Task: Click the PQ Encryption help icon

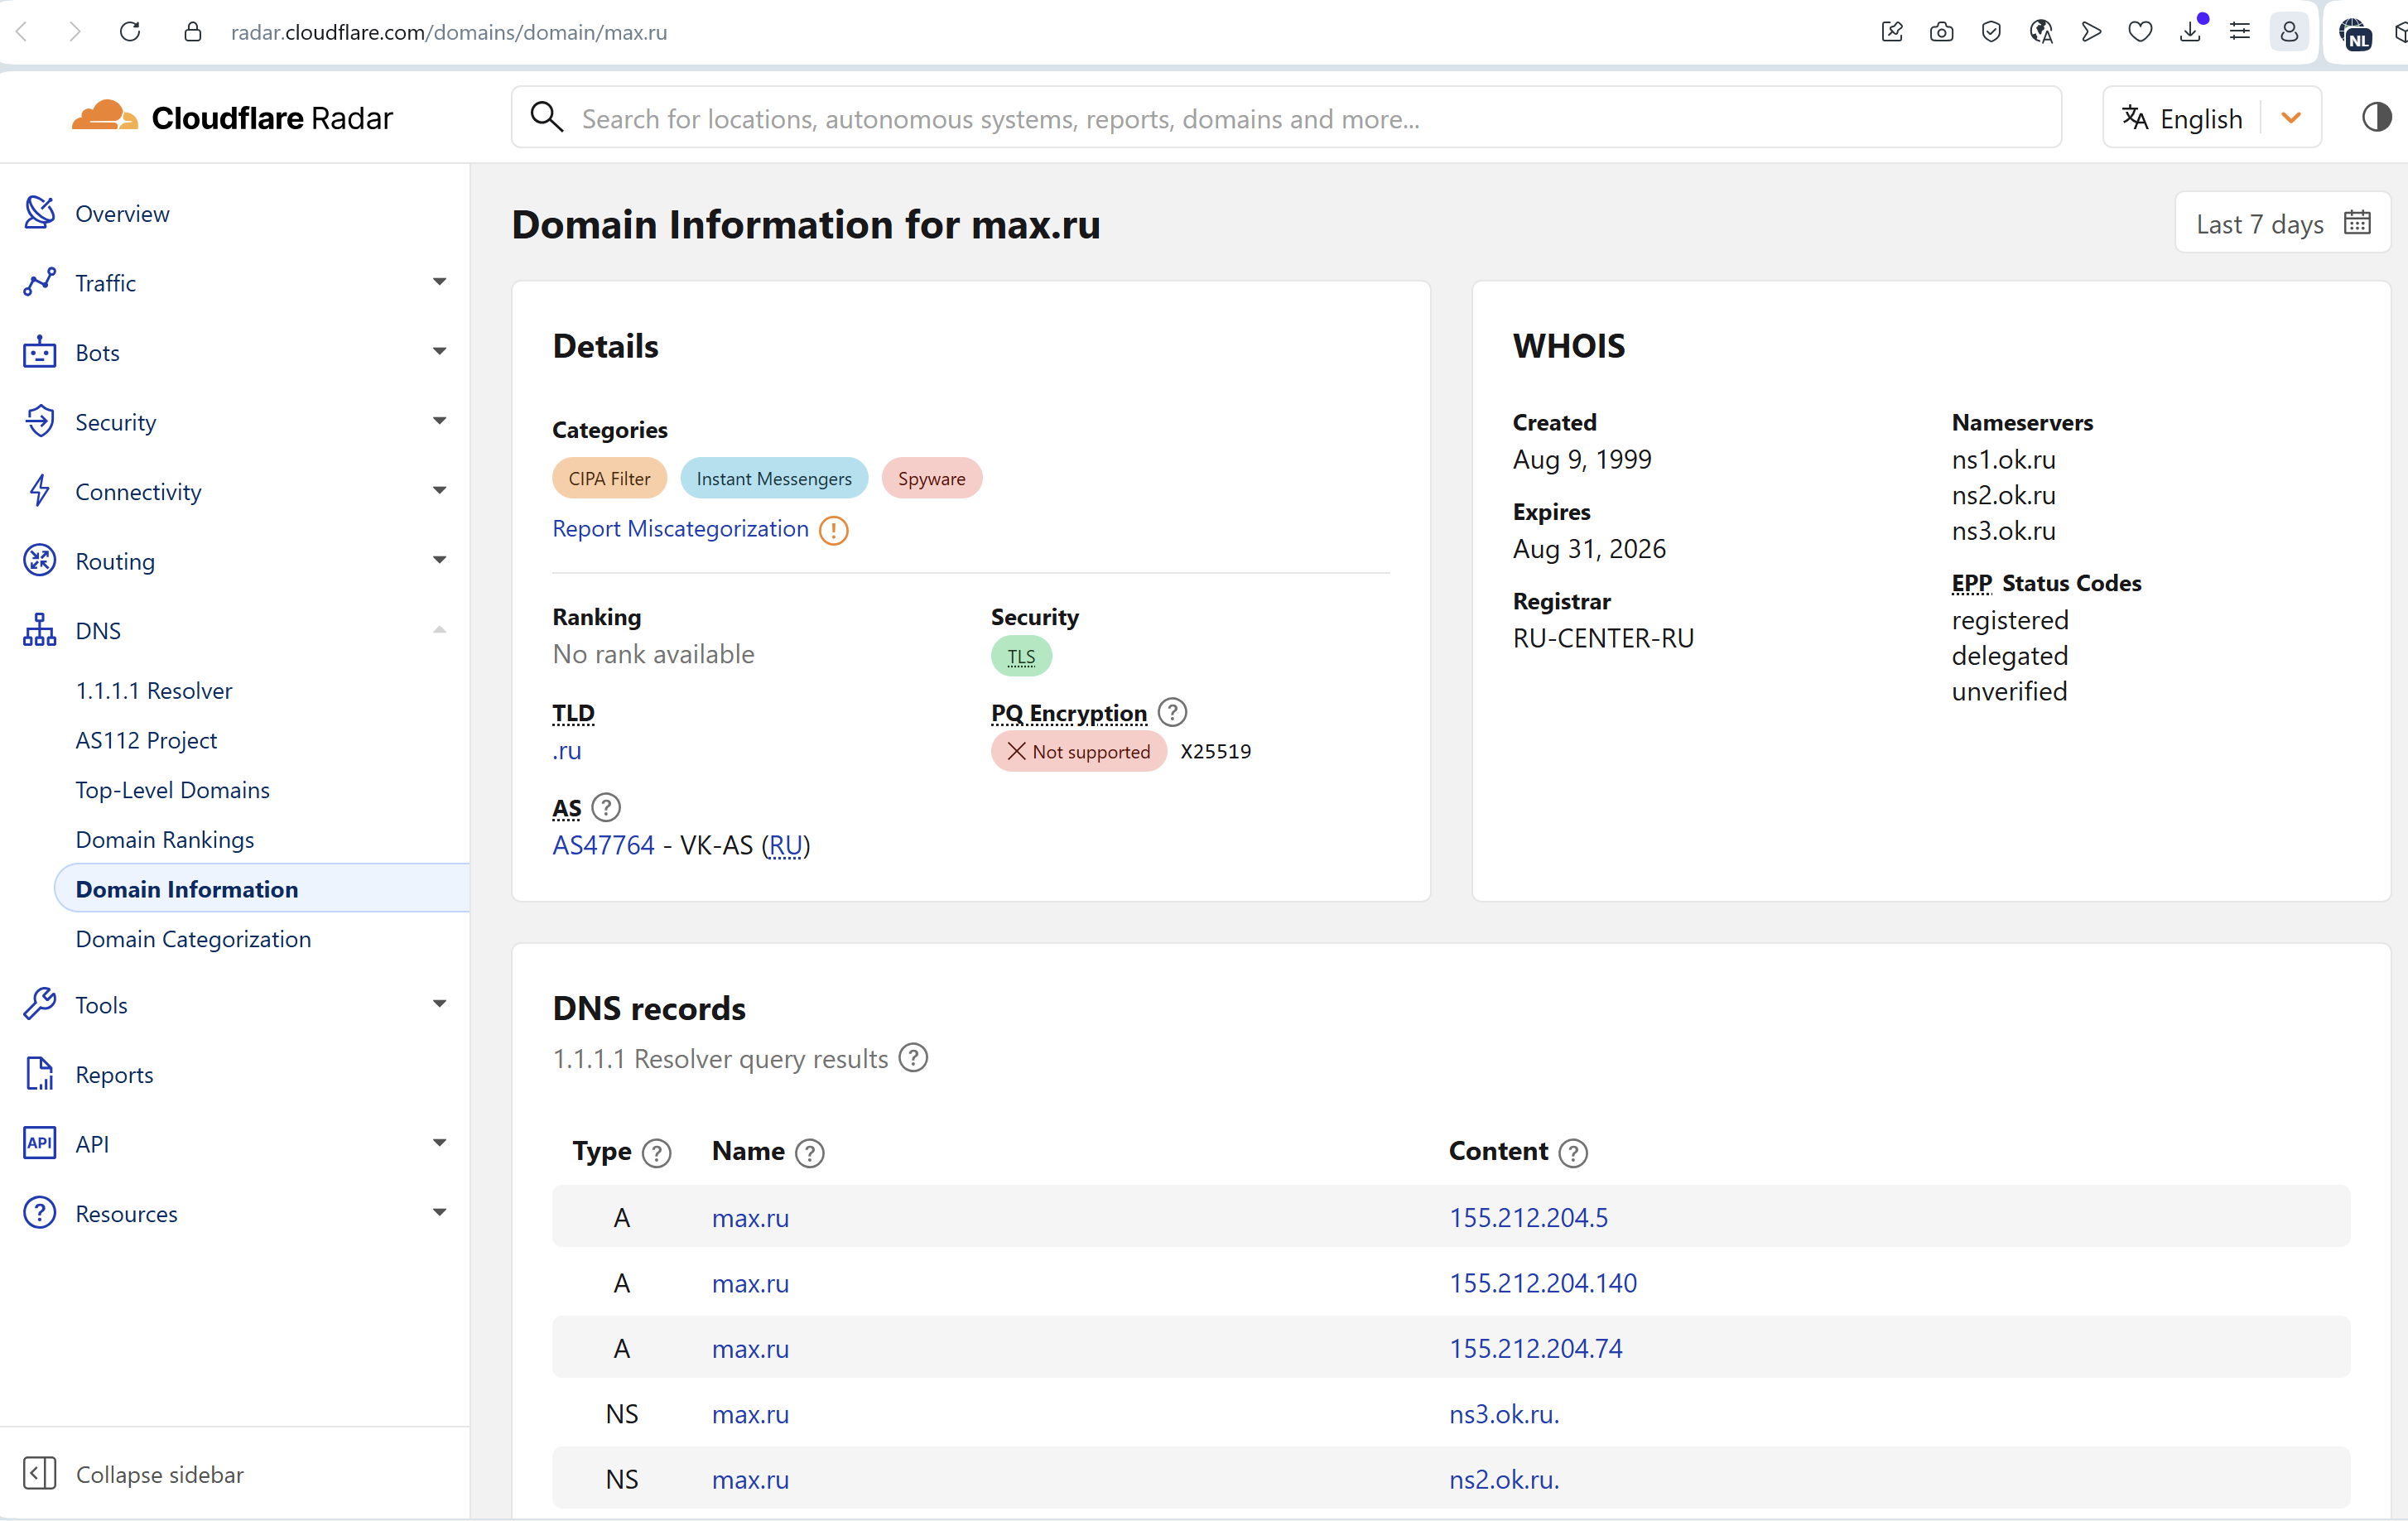Action: (x=1172, y=712)
